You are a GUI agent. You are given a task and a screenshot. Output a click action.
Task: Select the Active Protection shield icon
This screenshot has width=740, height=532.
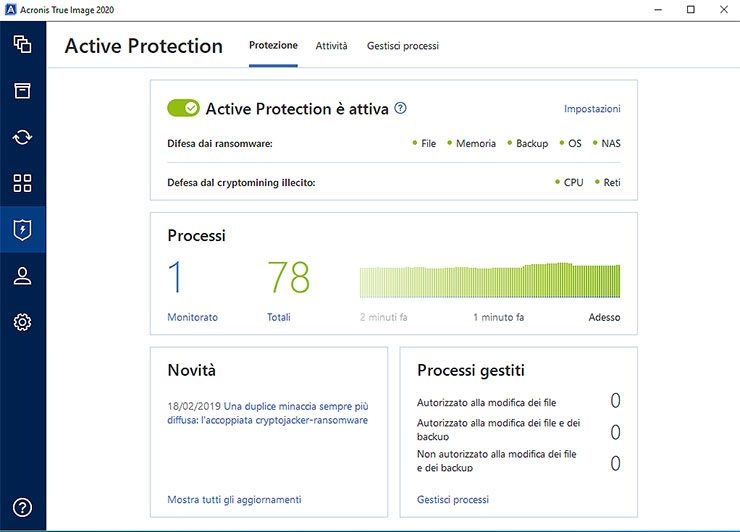click(x=22, y=230)
